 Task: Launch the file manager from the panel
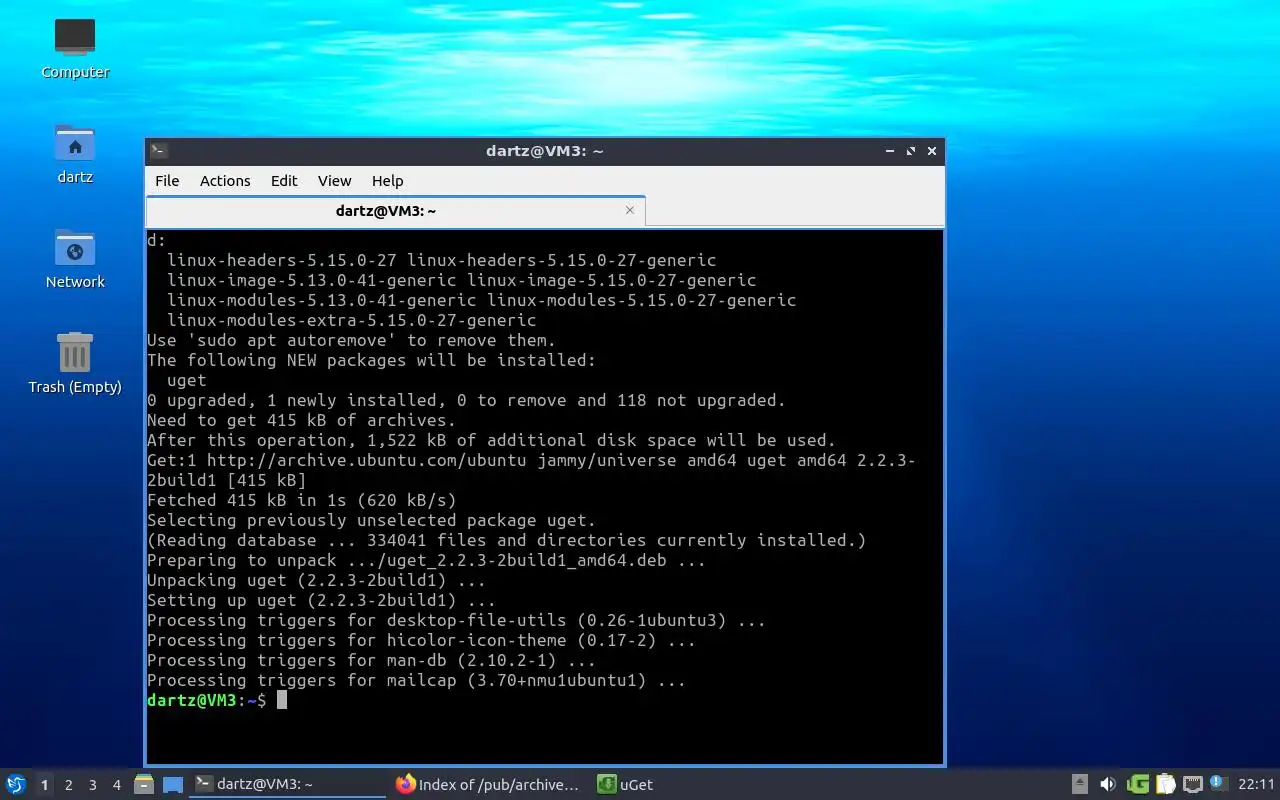pyautogui.click(x=144, y=784)
